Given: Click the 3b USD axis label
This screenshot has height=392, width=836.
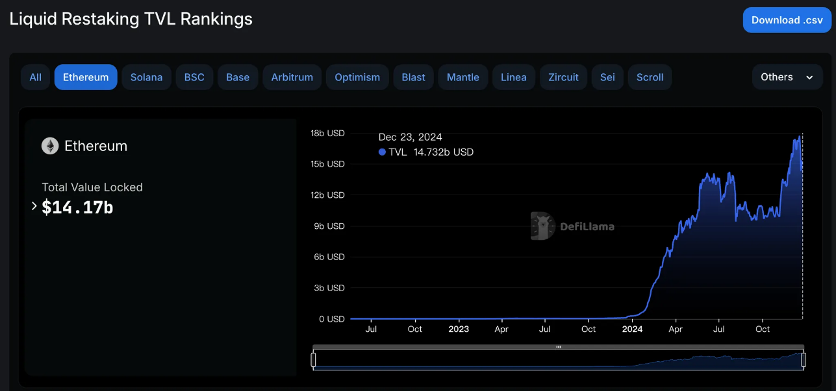Looking at the screenshot, I should pos(329,288).
